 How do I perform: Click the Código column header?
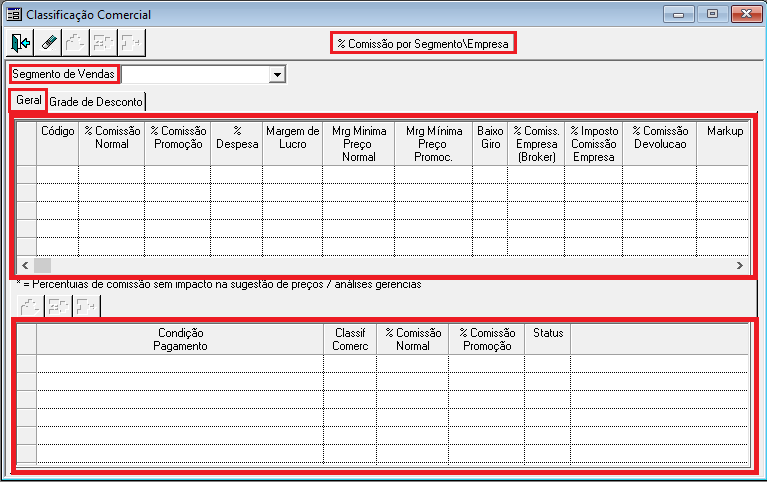click(x=58, y=144)
